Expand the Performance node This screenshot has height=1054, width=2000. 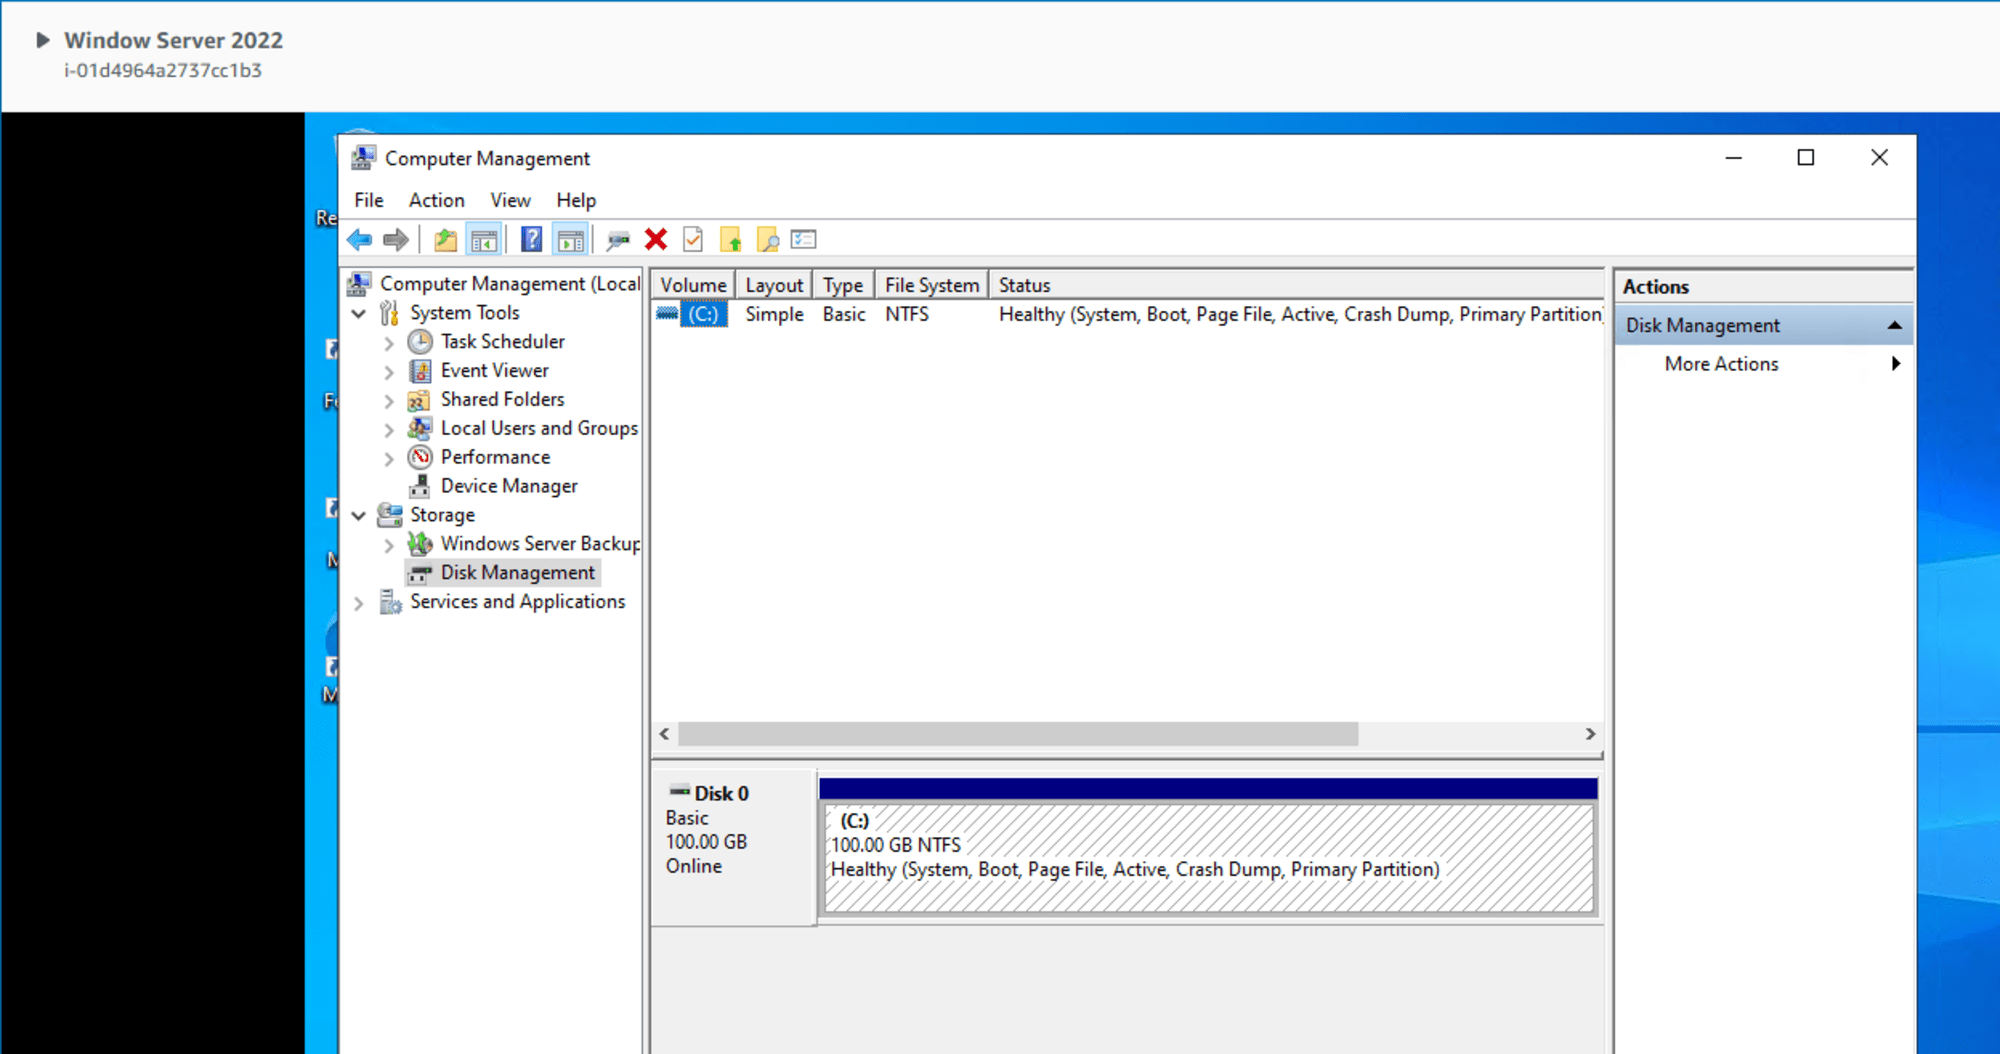(389, 459)
